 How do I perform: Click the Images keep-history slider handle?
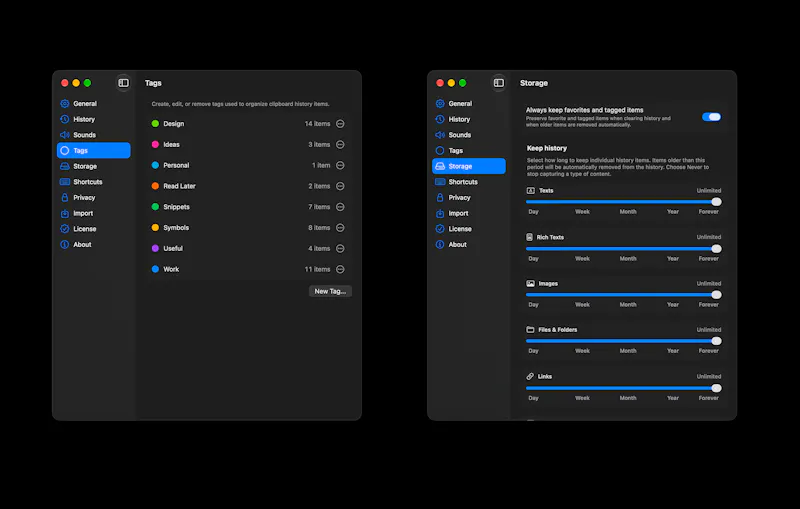(716, 295)
